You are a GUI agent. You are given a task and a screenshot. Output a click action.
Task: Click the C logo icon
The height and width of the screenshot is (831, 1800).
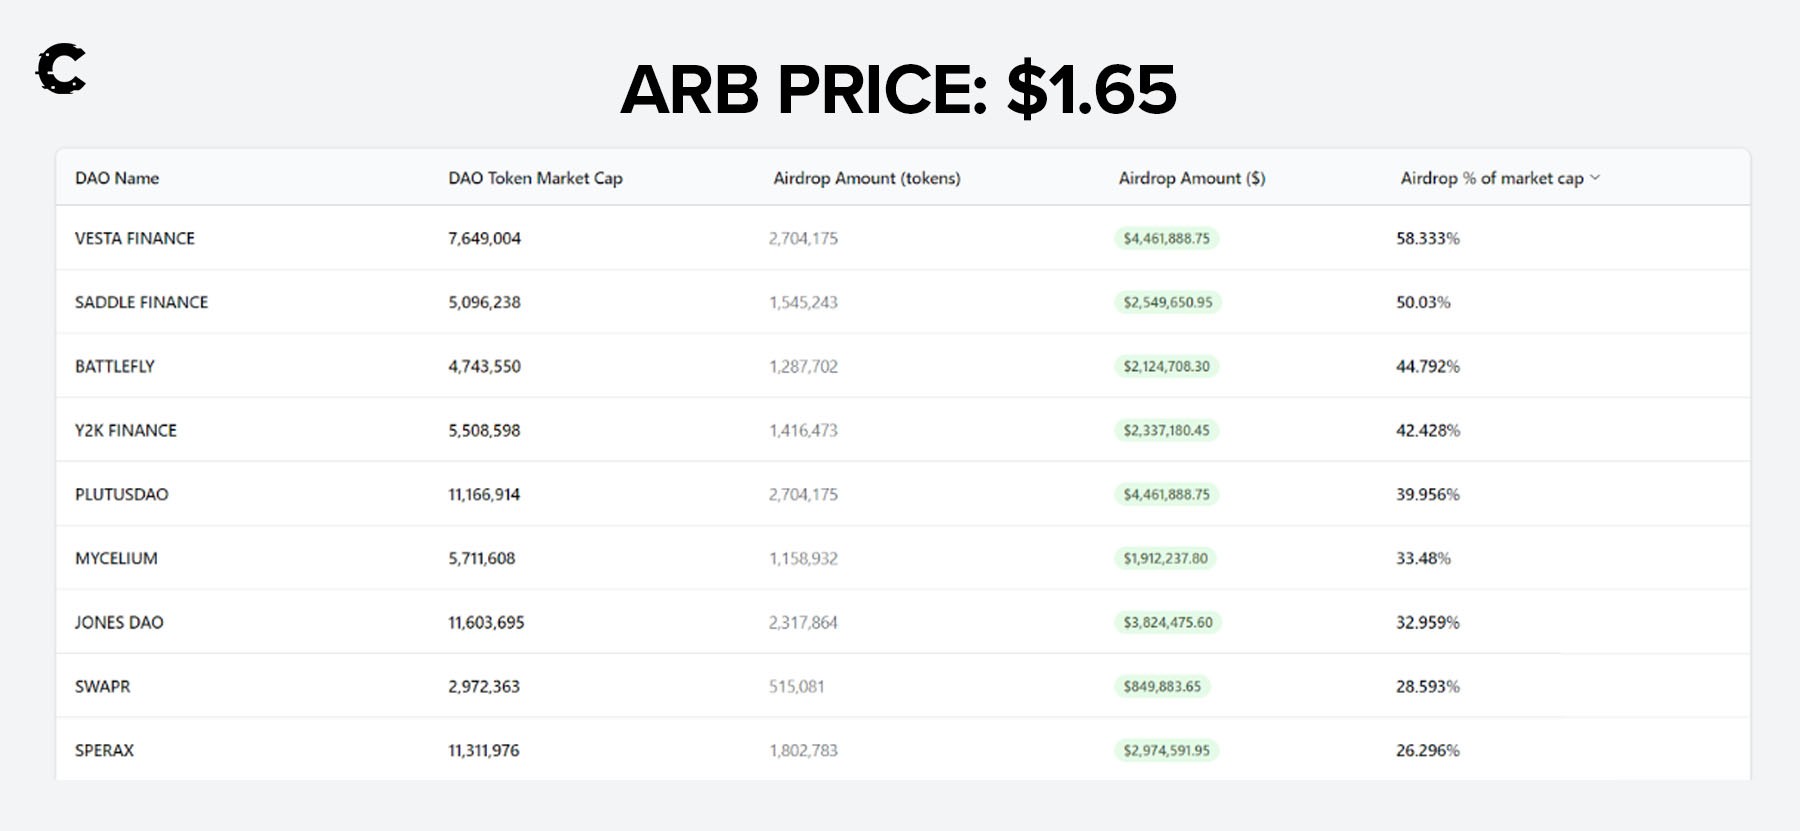[x=61, y=70]
